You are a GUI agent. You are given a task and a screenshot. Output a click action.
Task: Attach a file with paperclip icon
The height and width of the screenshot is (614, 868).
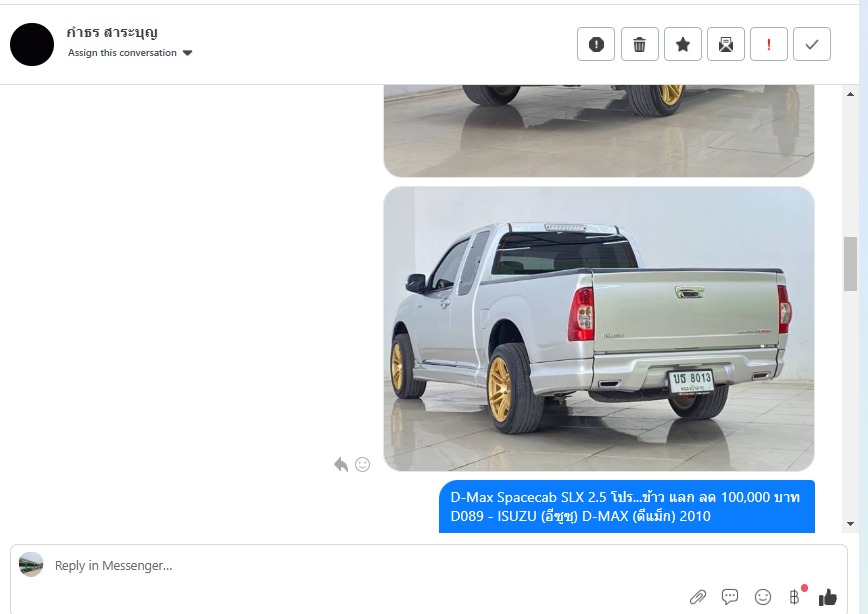[x=698, y=597]
